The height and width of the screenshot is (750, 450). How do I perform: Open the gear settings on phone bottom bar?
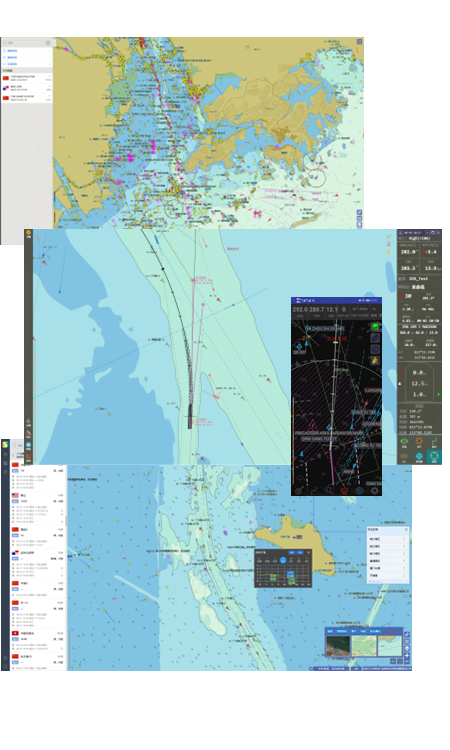[x=374, y=490]
